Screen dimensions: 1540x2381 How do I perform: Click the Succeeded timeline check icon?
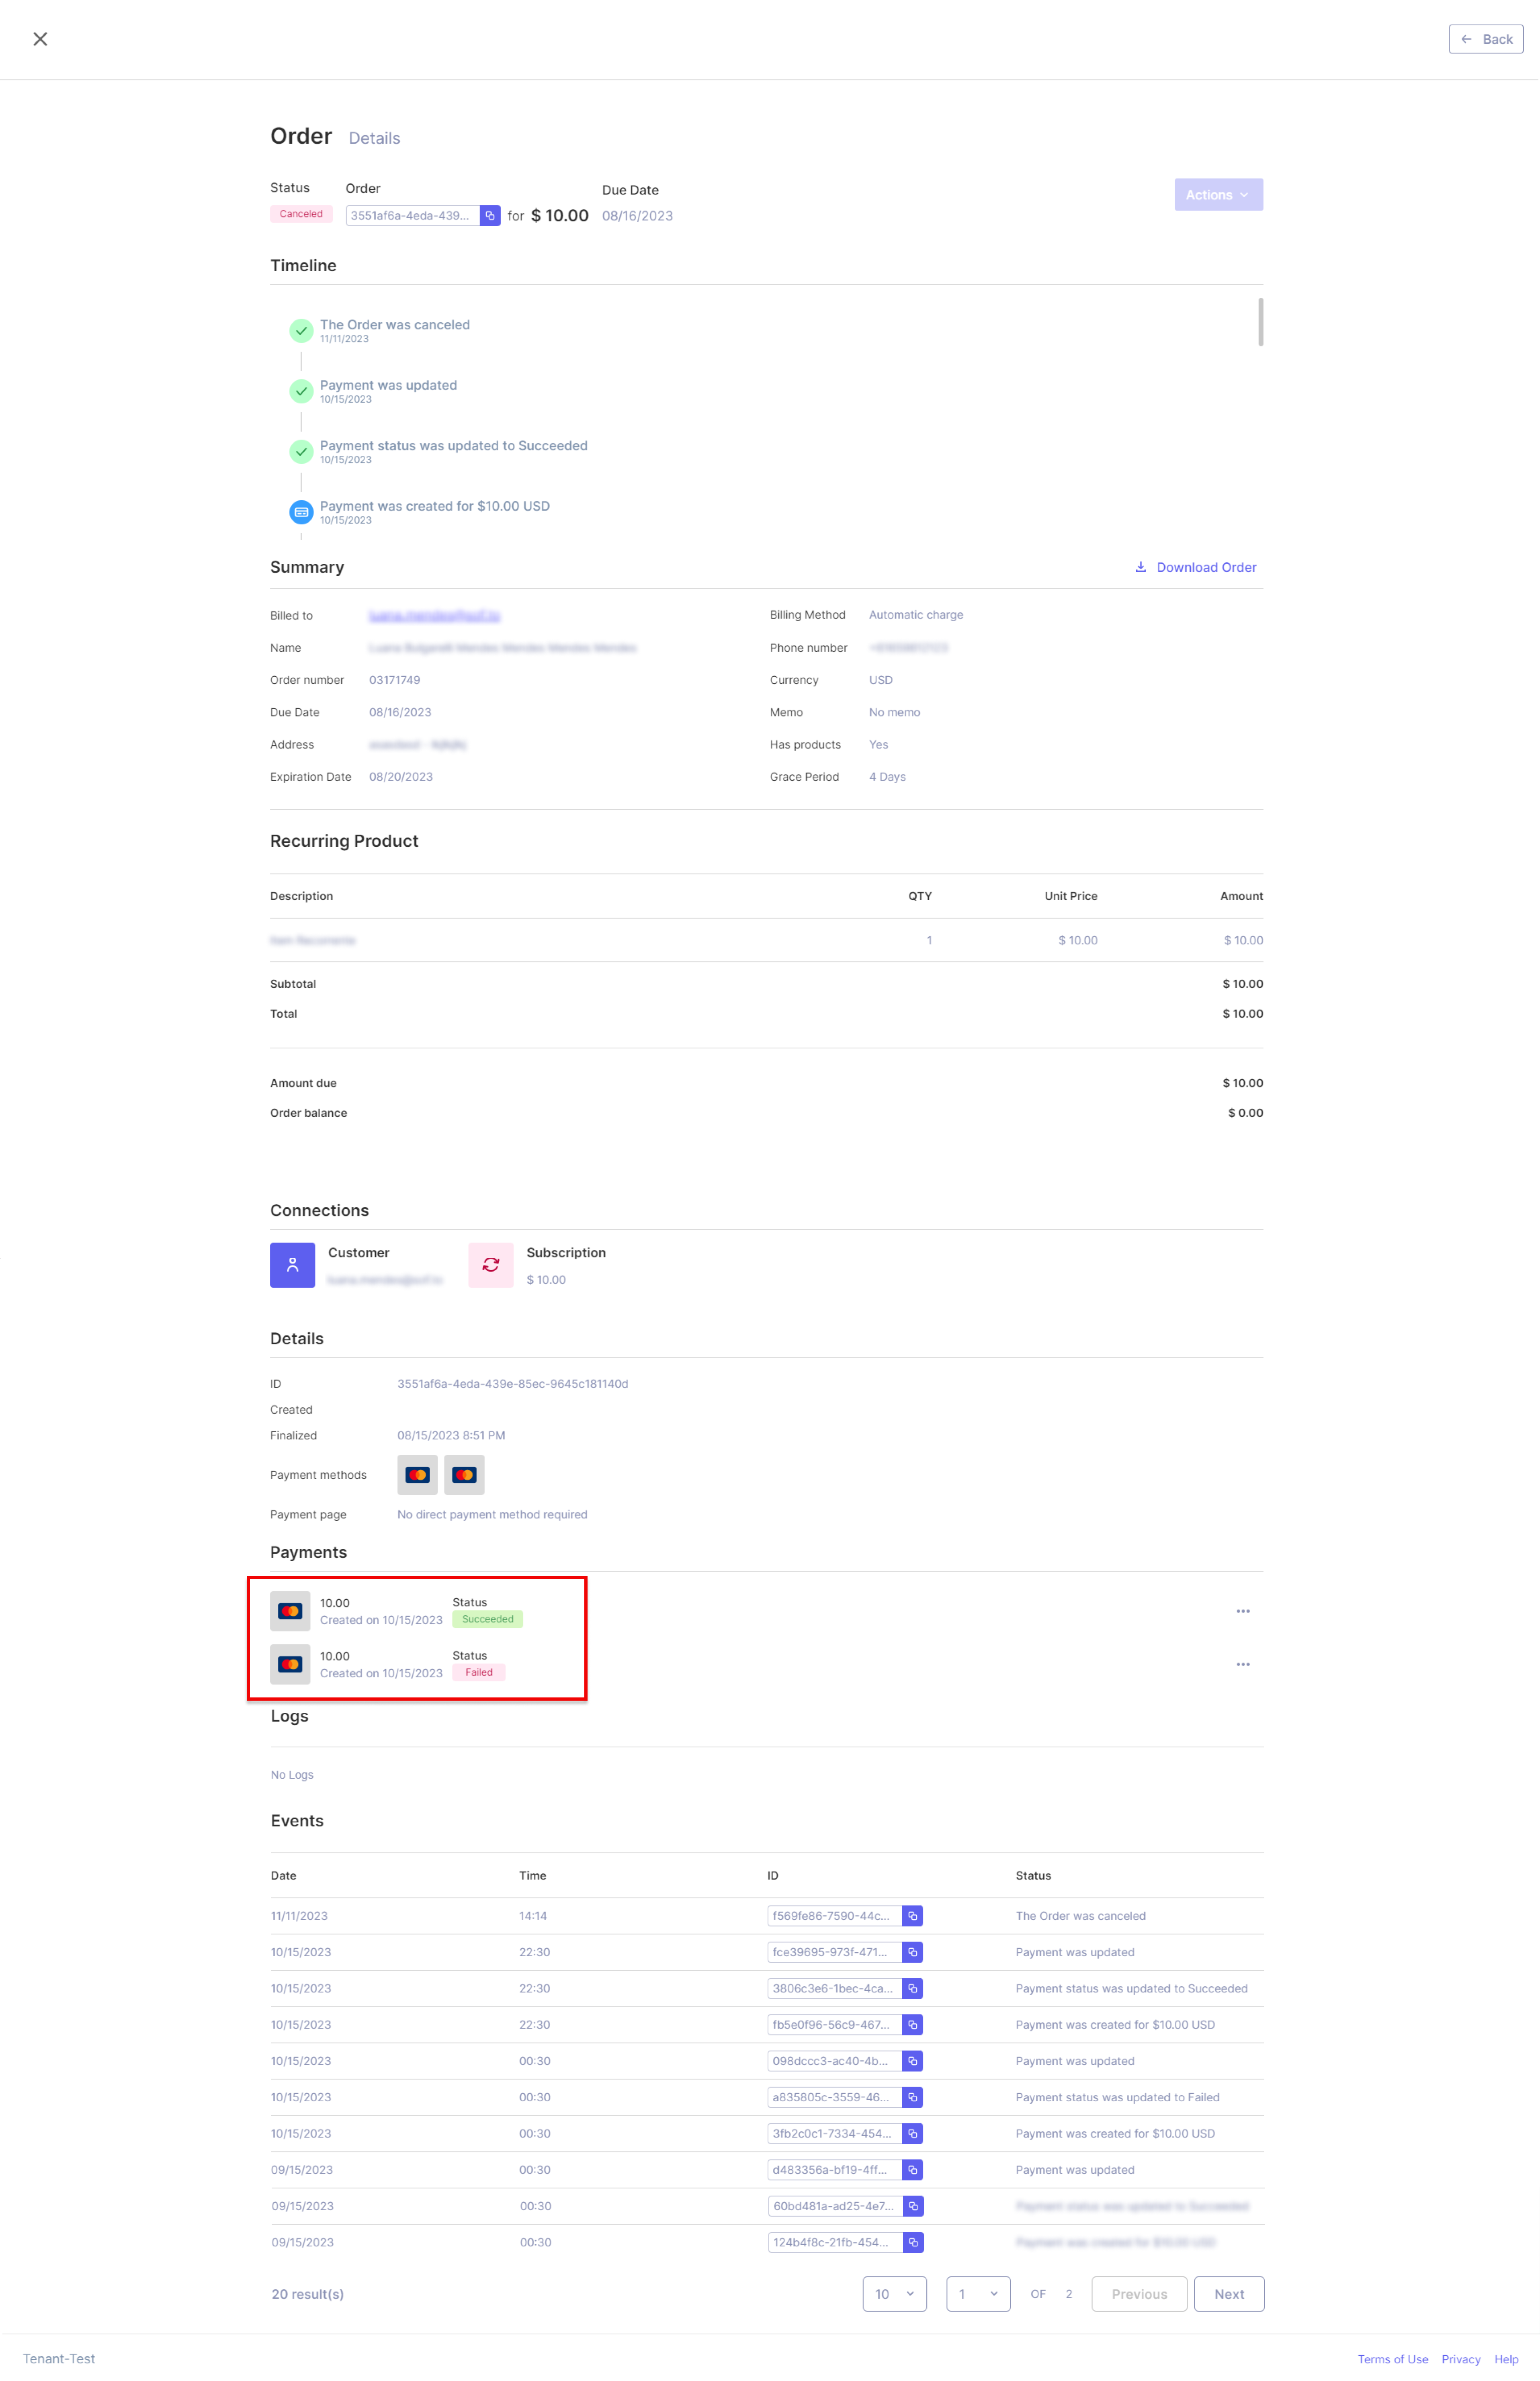click(301, 452)
